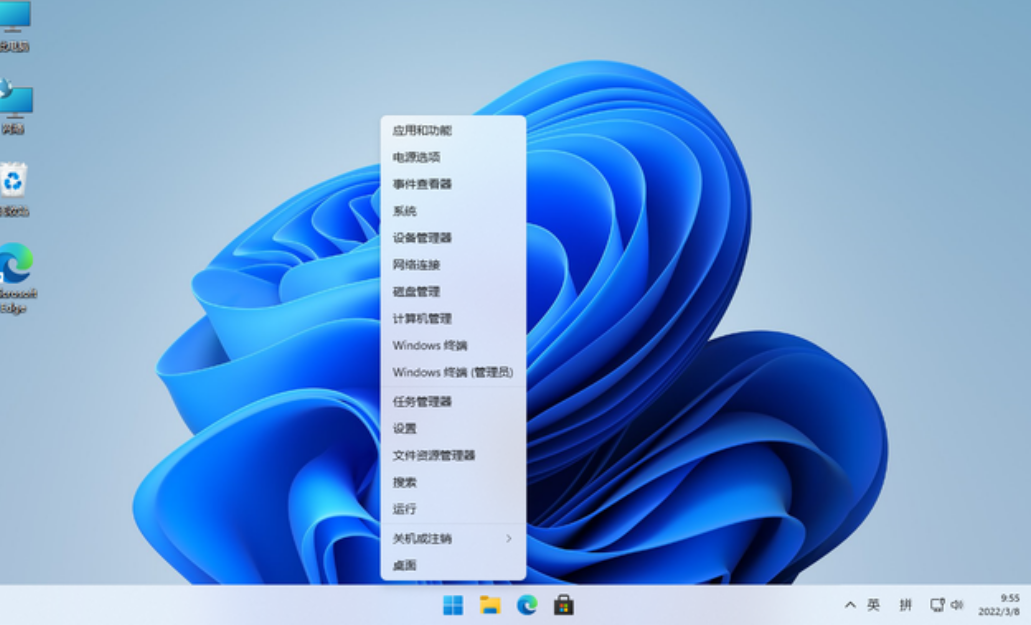Toggle the 拼 IME mode indicator
1031x625 pixels.
pos(905,605)
